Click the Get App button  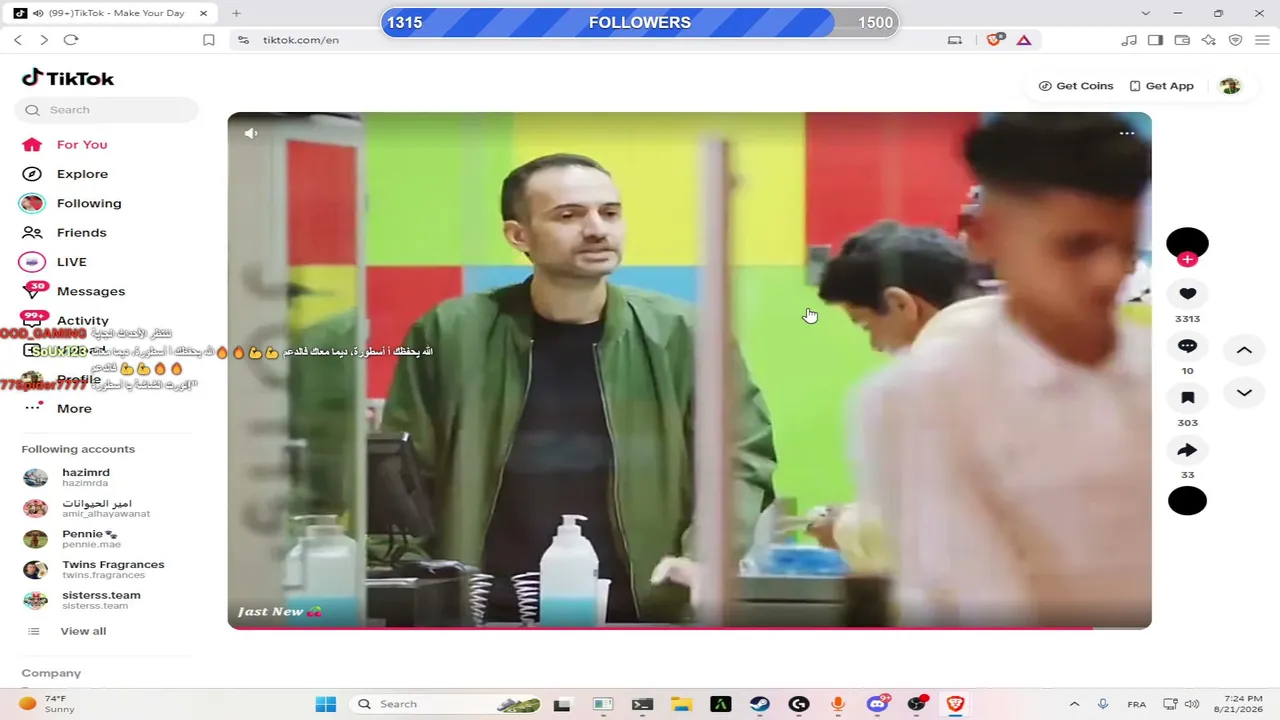point(1161,86)
